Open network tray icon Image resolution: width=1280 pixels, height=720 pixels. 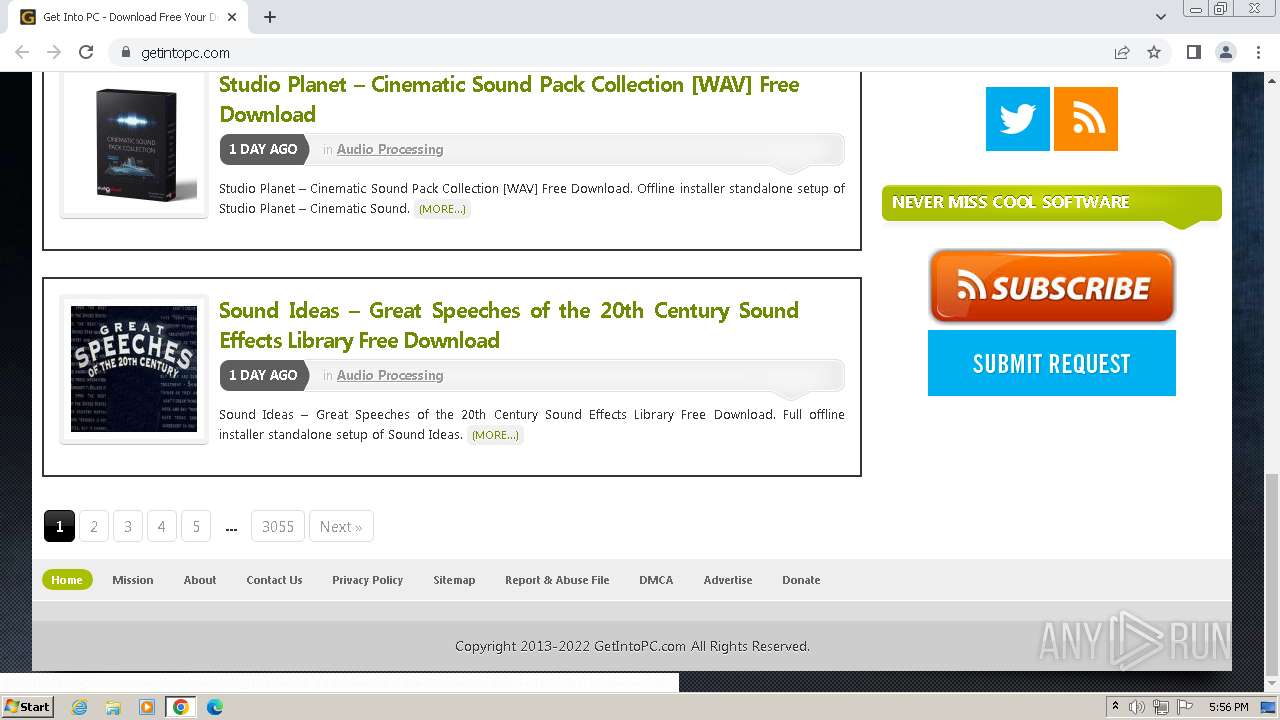click(x=1160, y=707)
